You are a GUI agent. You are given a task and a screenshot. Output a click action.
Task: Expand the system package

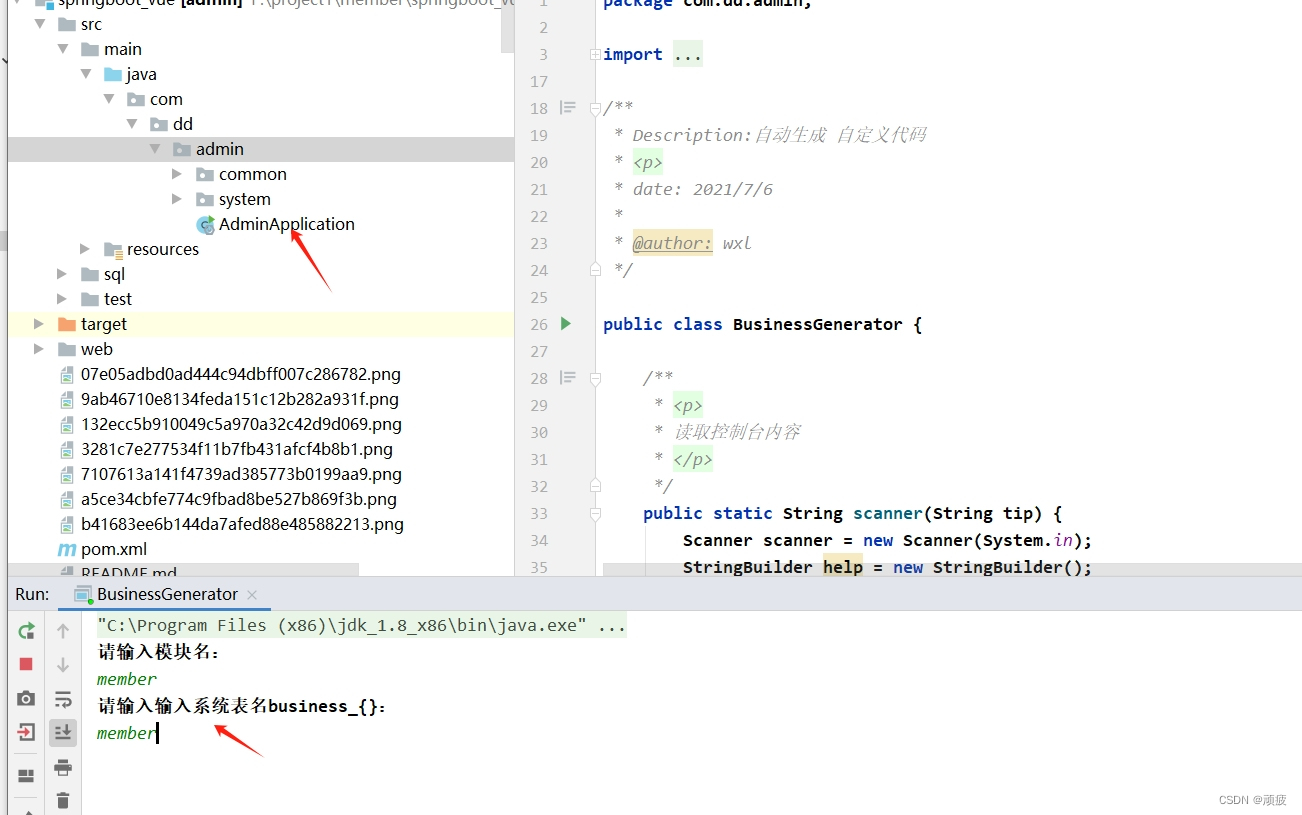click(177, 199)
